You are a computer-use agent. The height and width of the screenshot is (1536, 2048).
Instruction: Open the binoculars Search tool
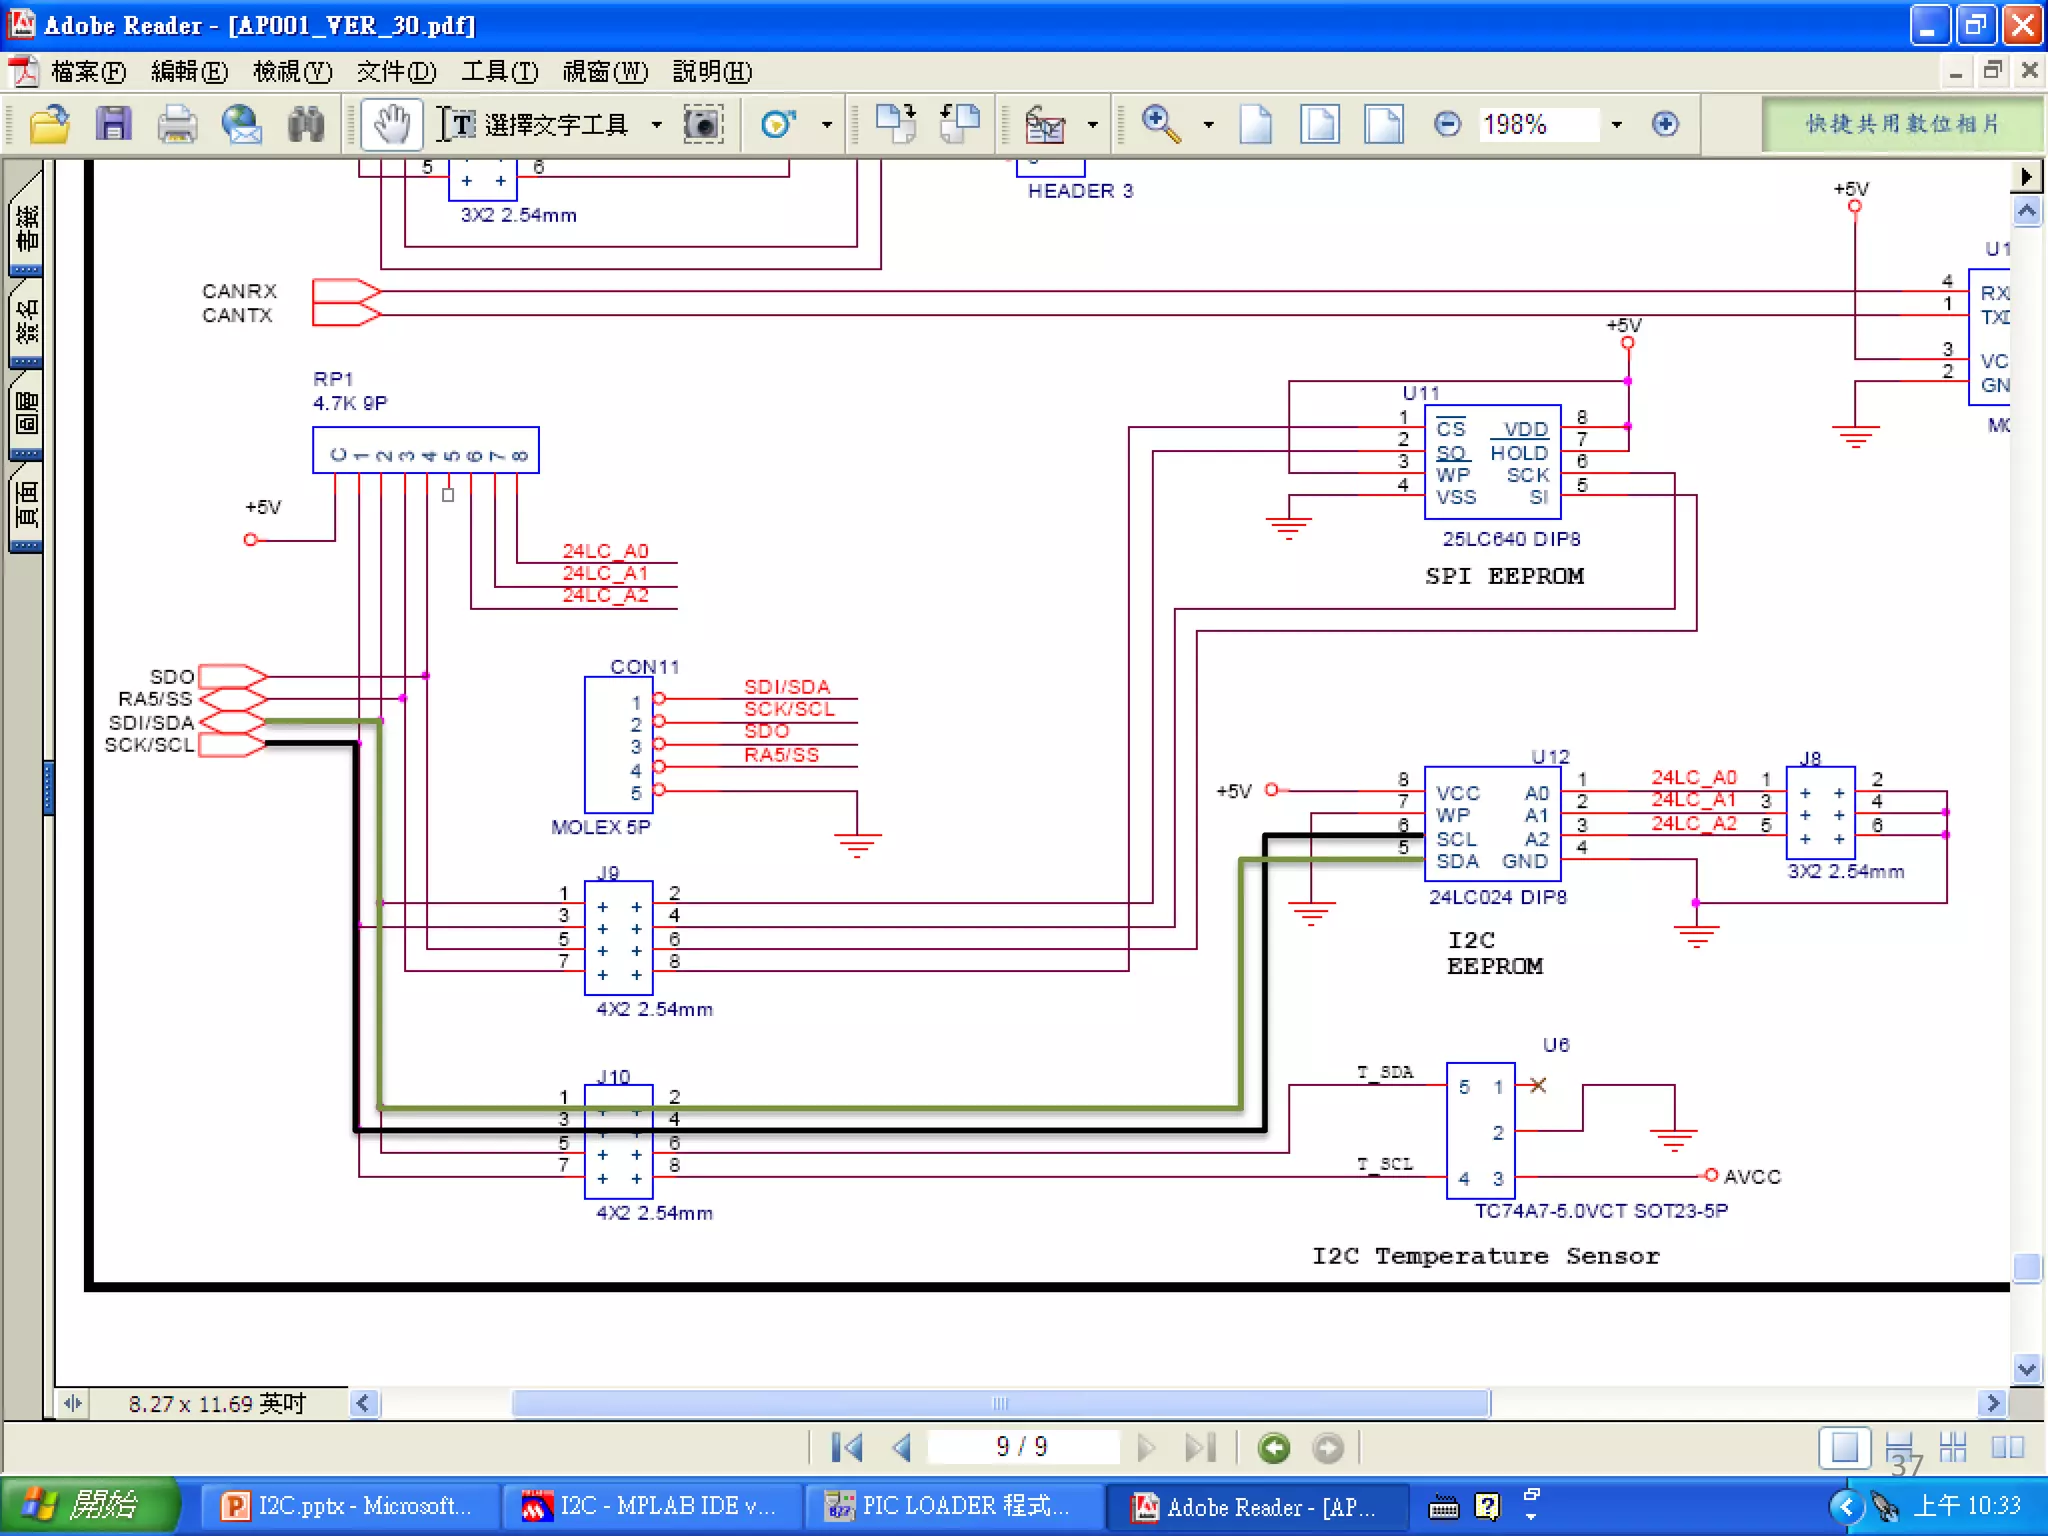coord(305,125)
